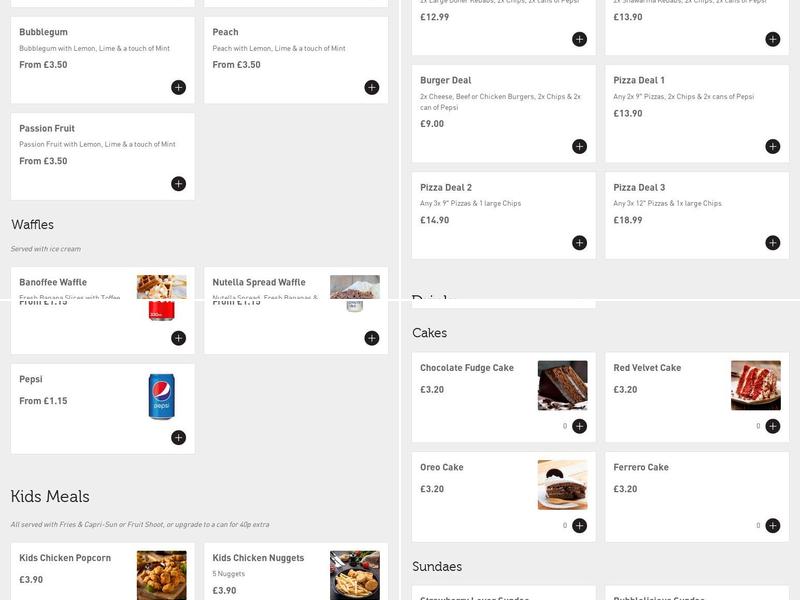Viewport: 800px width, 600px height.
Task: Add Burger Deal to basket
Action: pos(579,147)
